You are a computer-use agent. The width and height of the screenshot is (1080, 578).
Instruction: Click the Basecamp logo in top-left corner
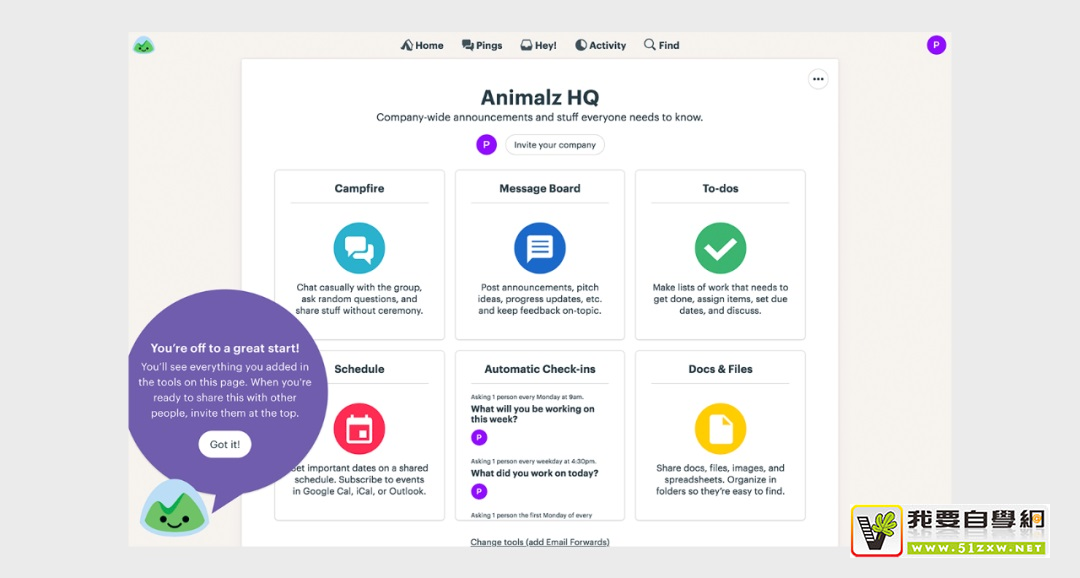(143, 45)
